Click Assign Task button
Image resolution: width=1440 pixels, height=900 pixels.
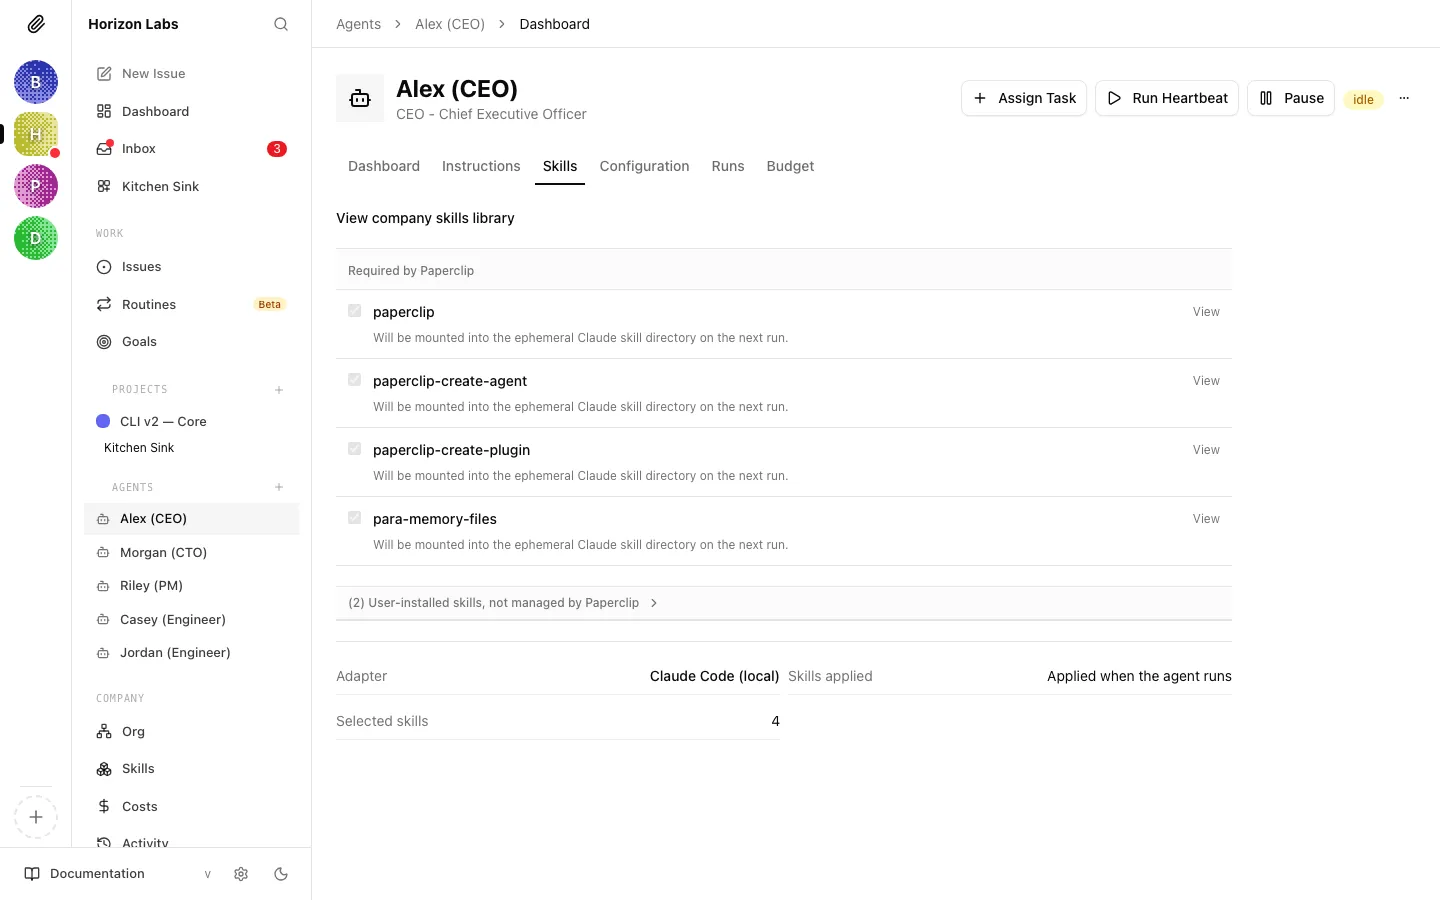pyautogui.click(x=1024, y=98)
